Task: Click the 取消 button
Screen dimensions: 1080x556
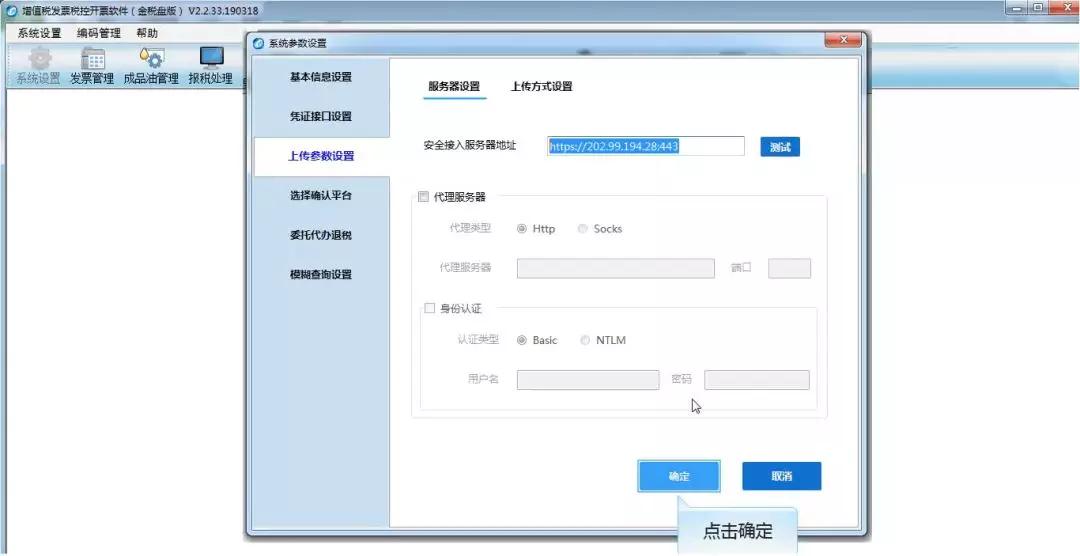Action: tap(782, 476)
